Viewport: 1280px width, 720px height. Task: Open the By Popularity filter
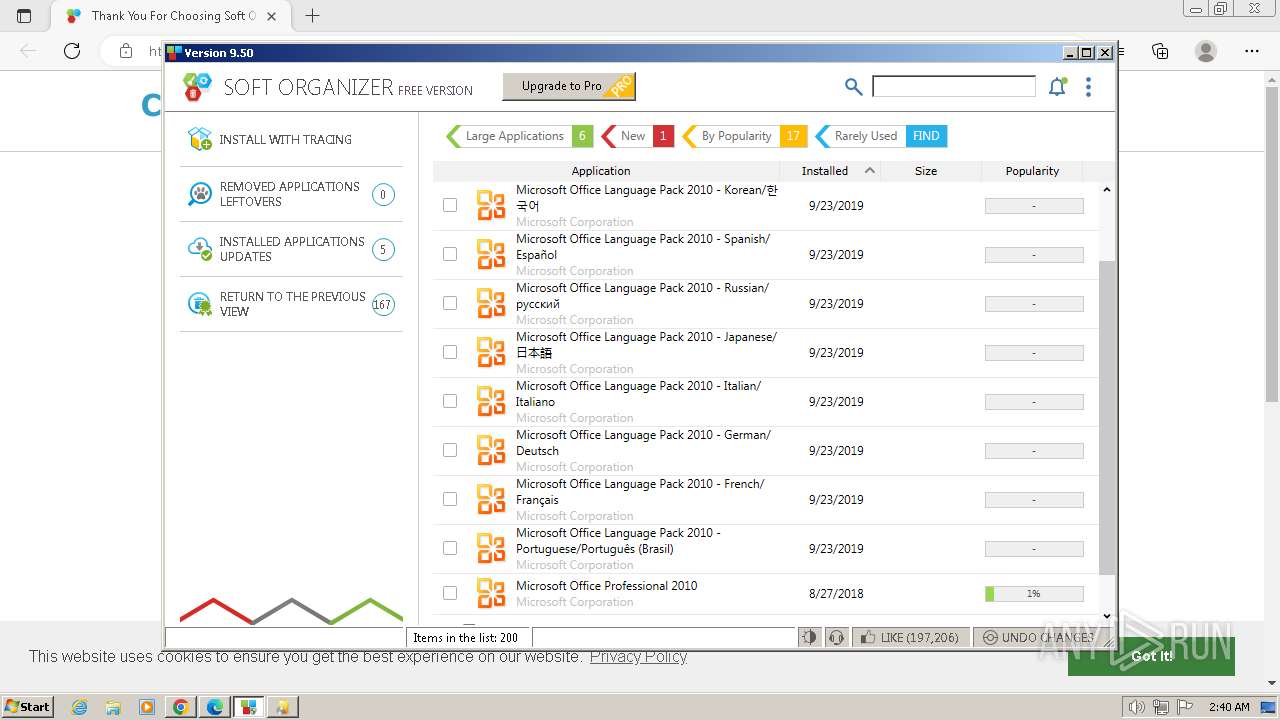click(744, 136)
